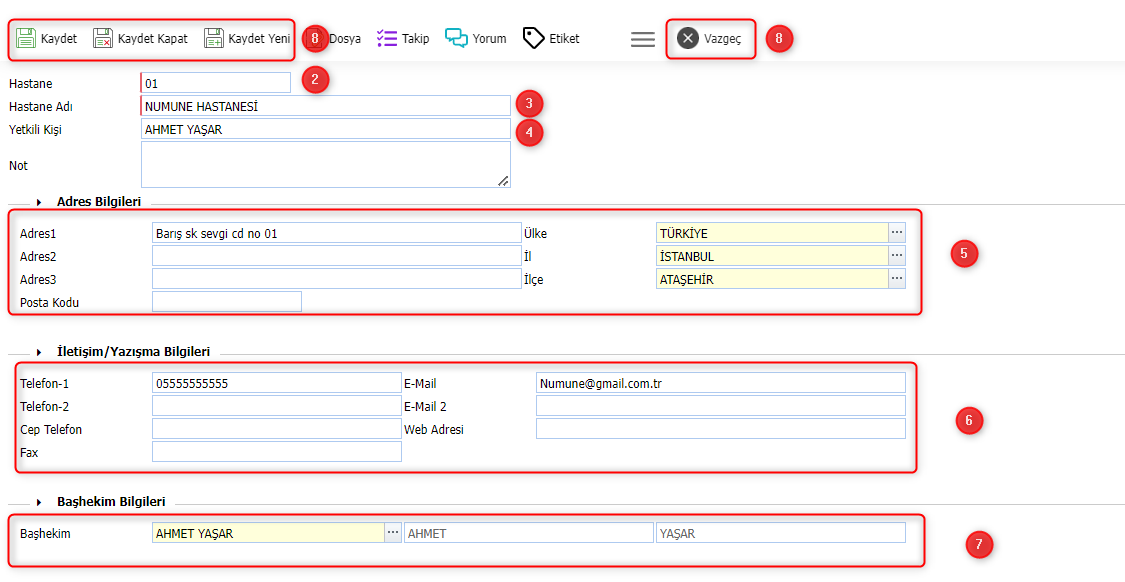The height and width of the screenshot is (582, 1125).
Task: Click into the Not text area
Action: (x=325, y=164)
